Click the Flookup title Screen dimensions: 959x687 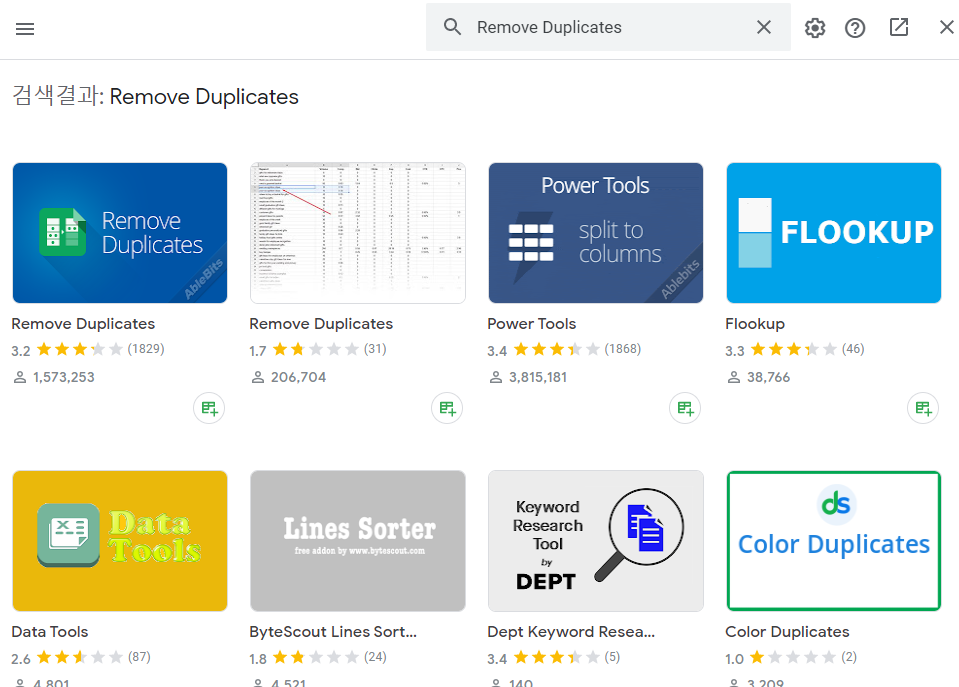point(755,324)
